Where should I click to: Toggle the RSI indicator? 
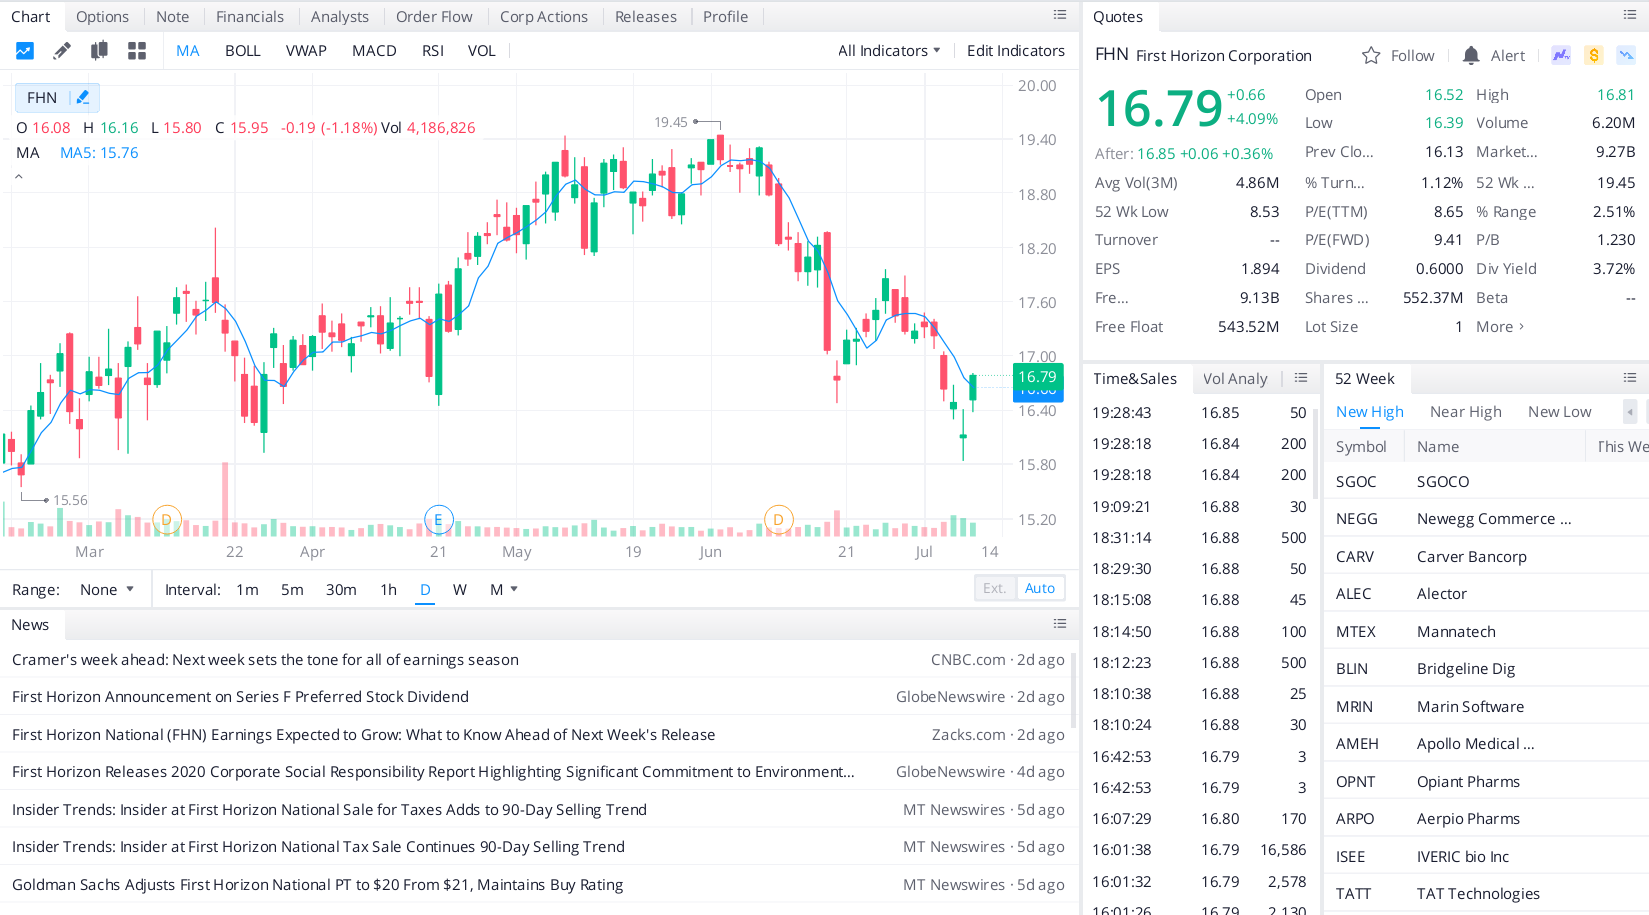coord(433,51)
